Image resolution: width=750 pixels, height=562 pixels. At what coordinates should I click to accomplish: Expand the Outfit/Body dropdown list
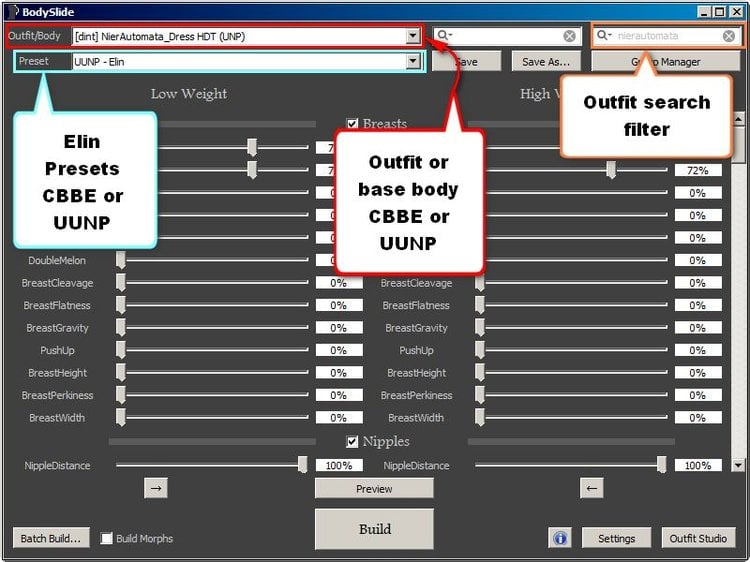pyautogui.click(x=413, y=36)
